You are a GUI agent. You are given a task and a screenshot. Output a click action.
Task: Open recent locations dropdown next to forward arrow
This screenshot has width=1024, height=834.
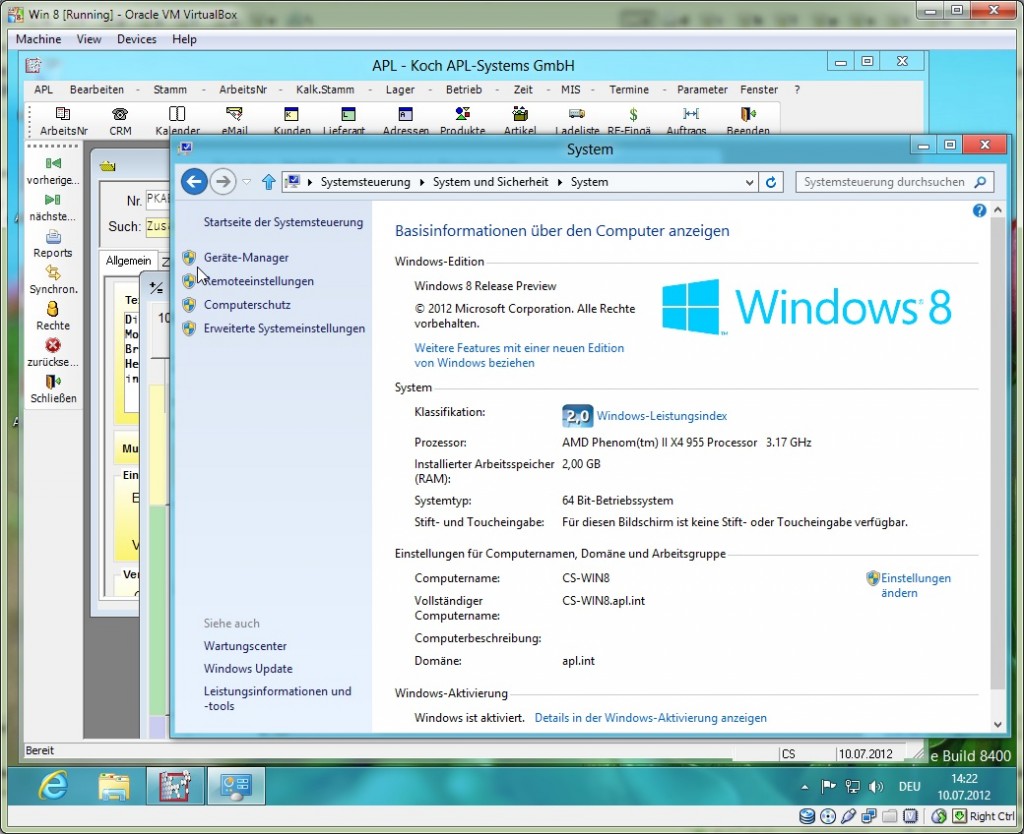point(246,182)
